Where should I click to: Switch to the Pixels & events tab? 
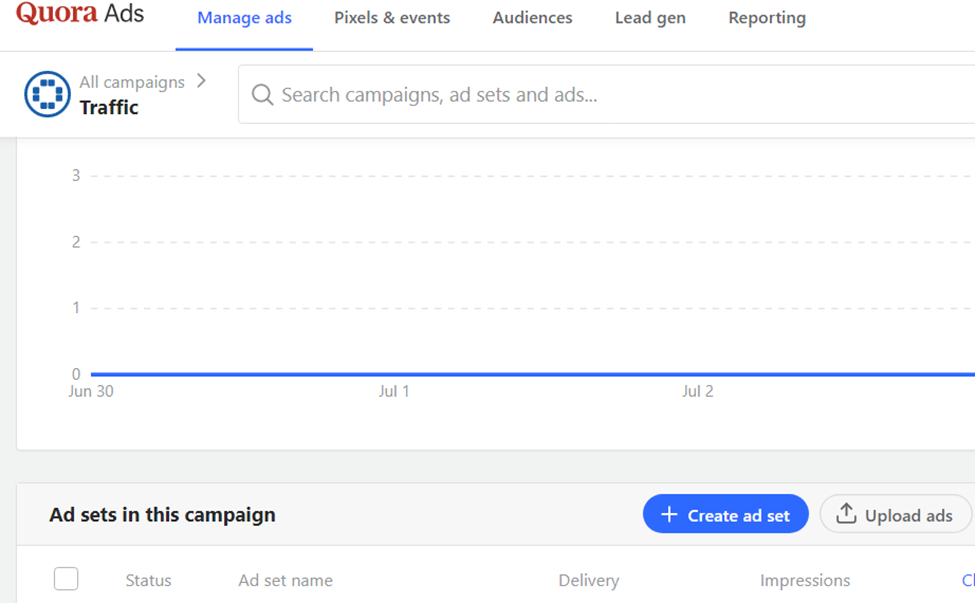(392, 18)
